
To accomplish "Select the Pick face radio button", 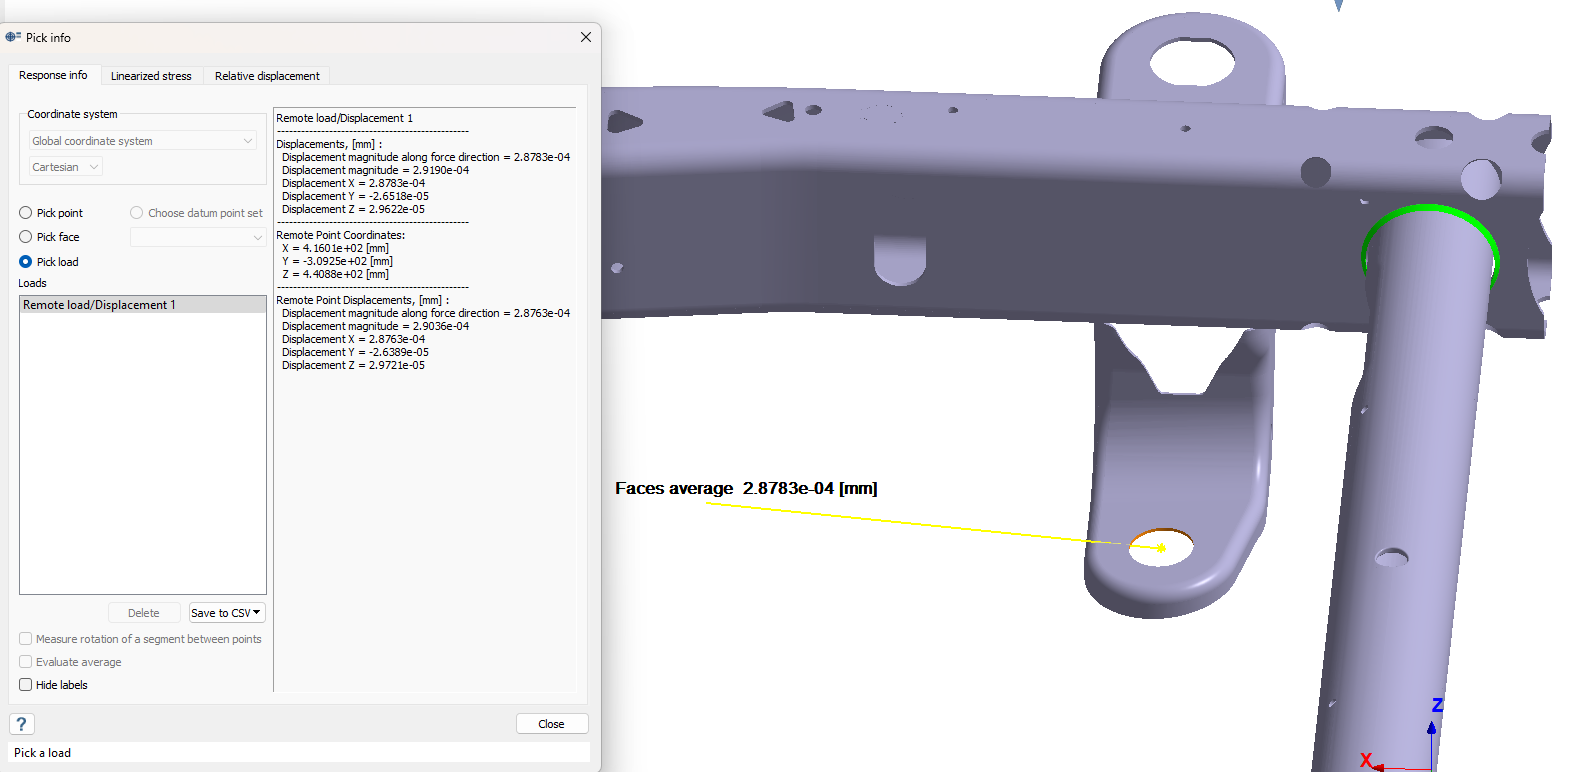I will pyautogui.click(x=26, y=237).
